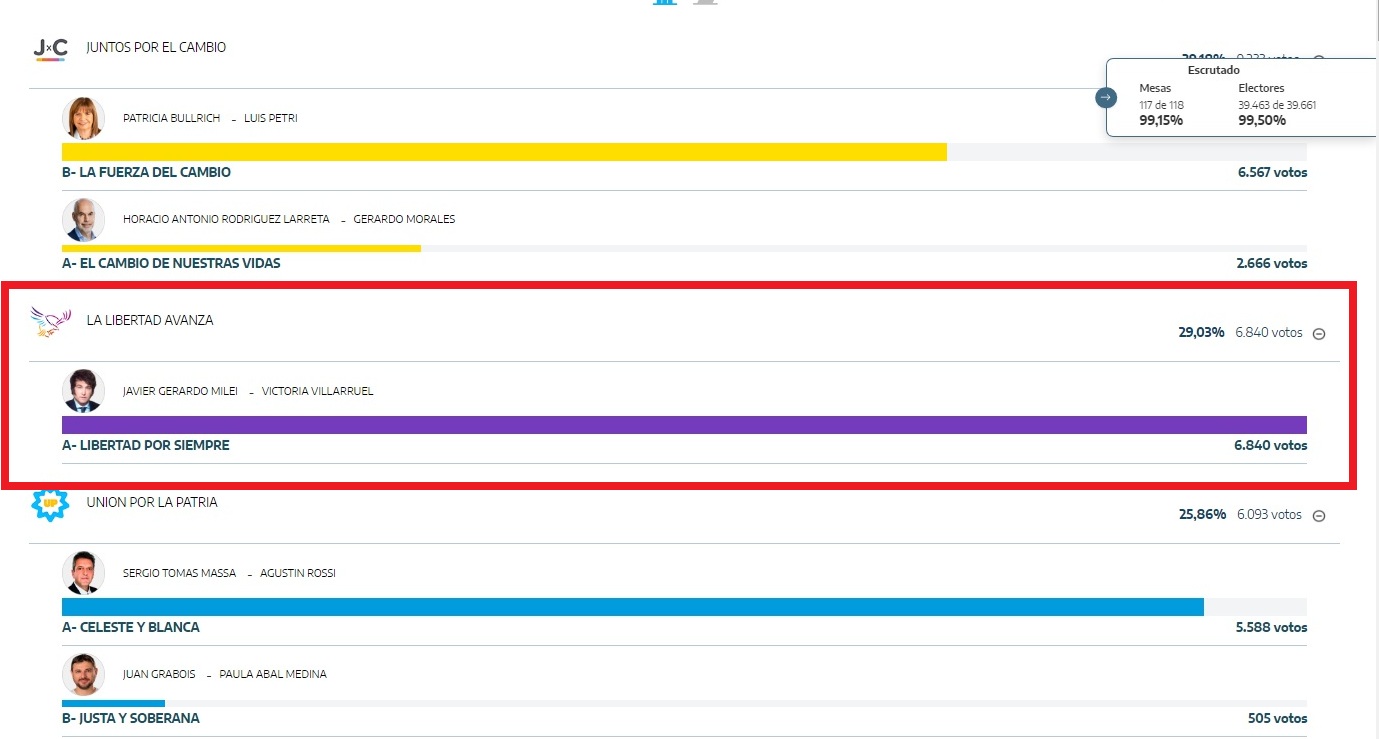
Task: Click Grabois's small blue vote bar
Action: [x=113, y=703]
